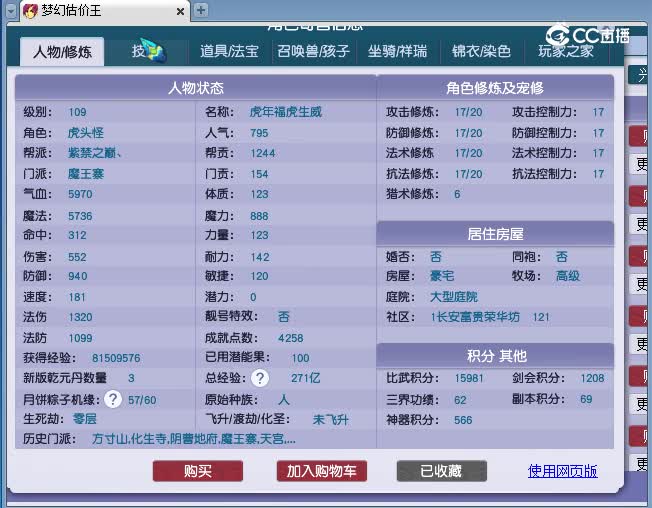Image resolution: width=652 pixels, height=508 pixels.
Task: Click the 法防 value 1099
Action: tap(80, 338)
